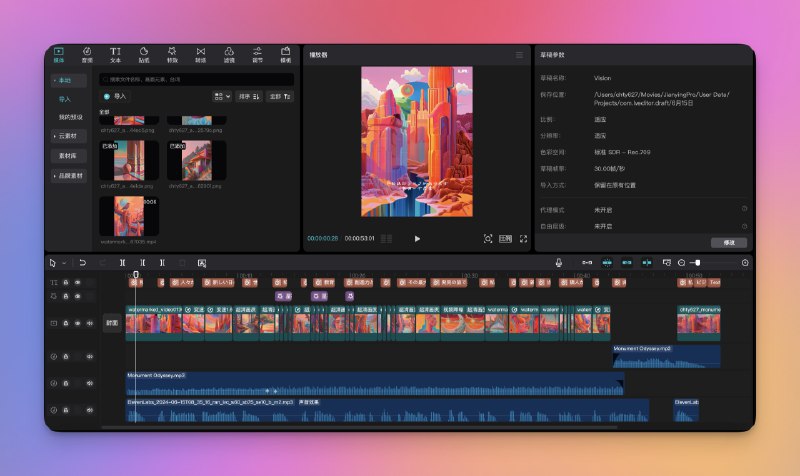Select the watermark mp4 video thumbnail

(x=129, y=216)
